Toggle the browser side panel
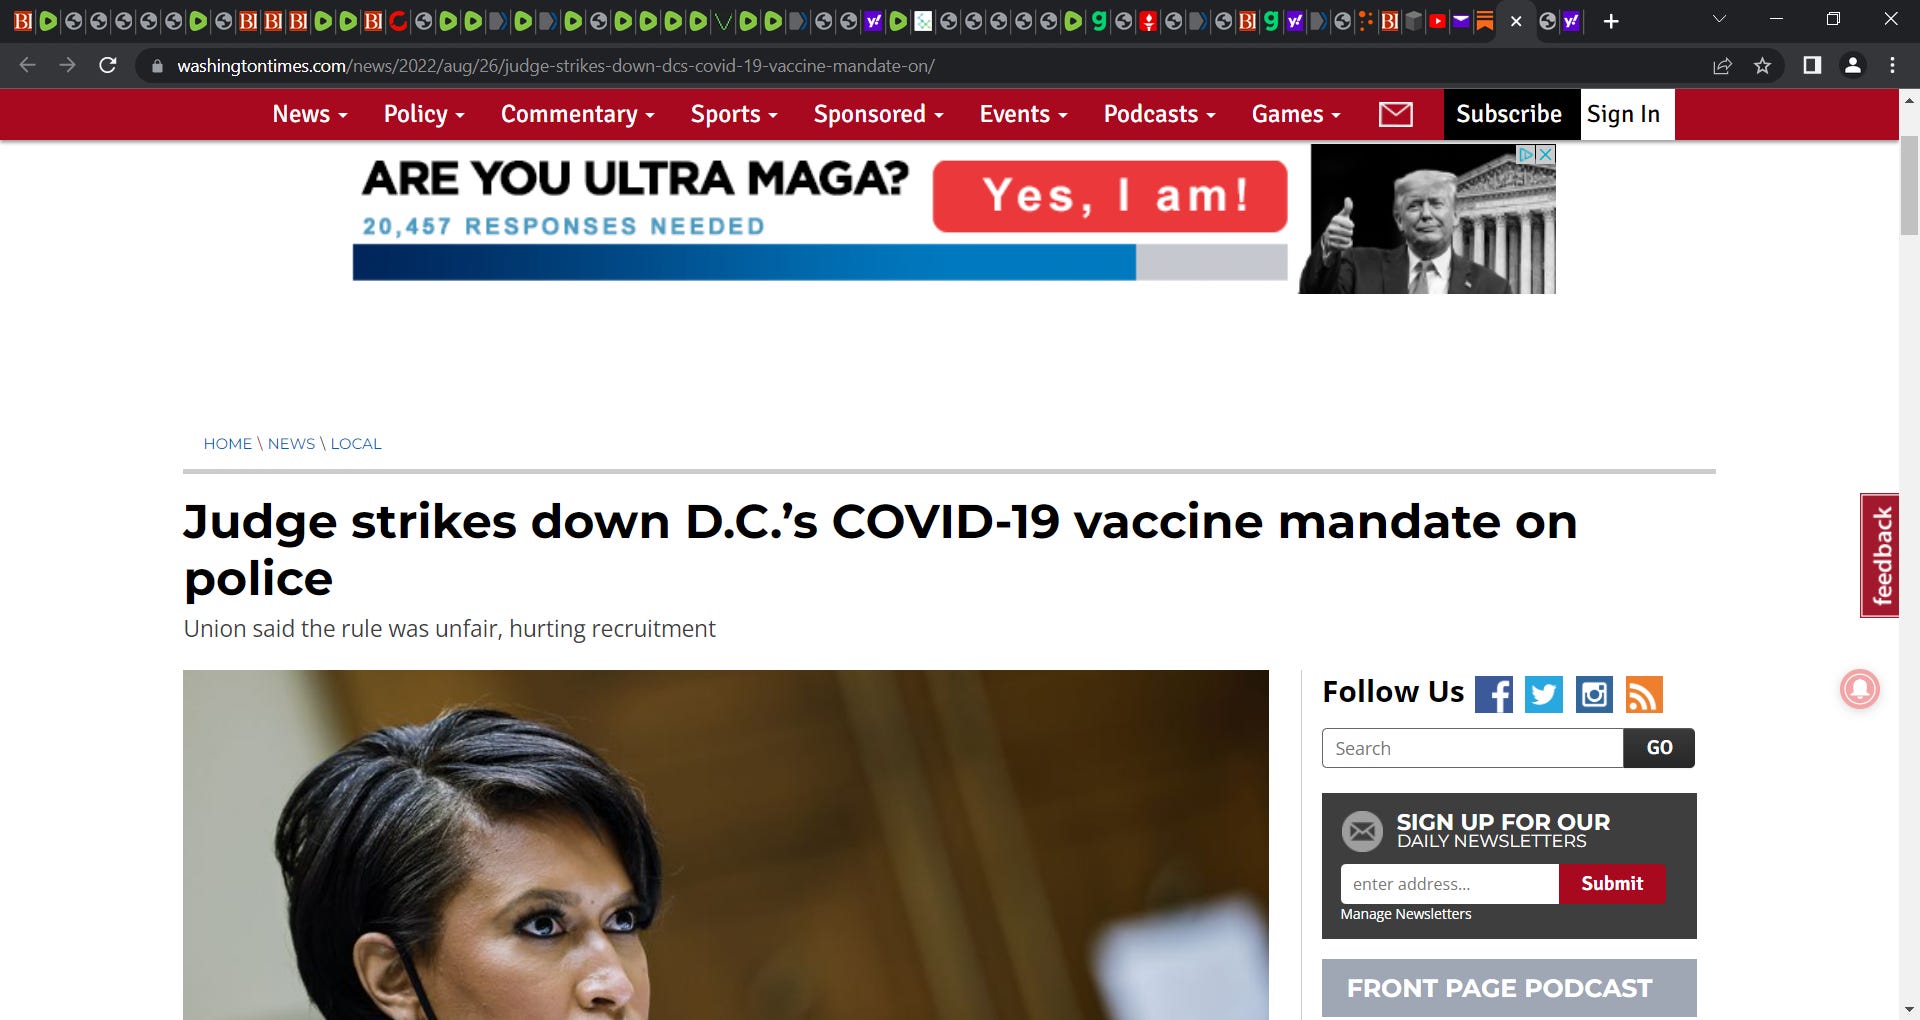 tap(1811, 66)
